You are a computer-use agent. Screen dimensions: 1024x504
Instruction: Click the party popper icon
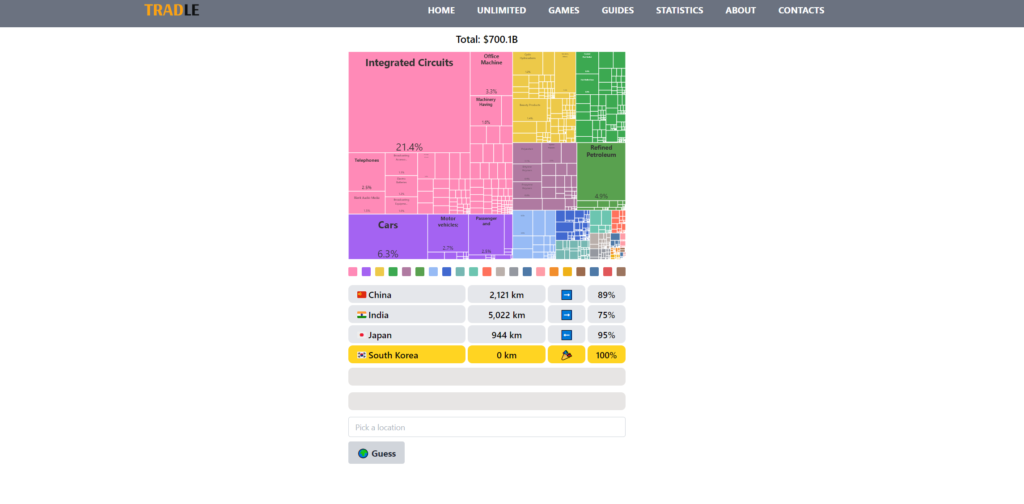click(x=567, y=355)
